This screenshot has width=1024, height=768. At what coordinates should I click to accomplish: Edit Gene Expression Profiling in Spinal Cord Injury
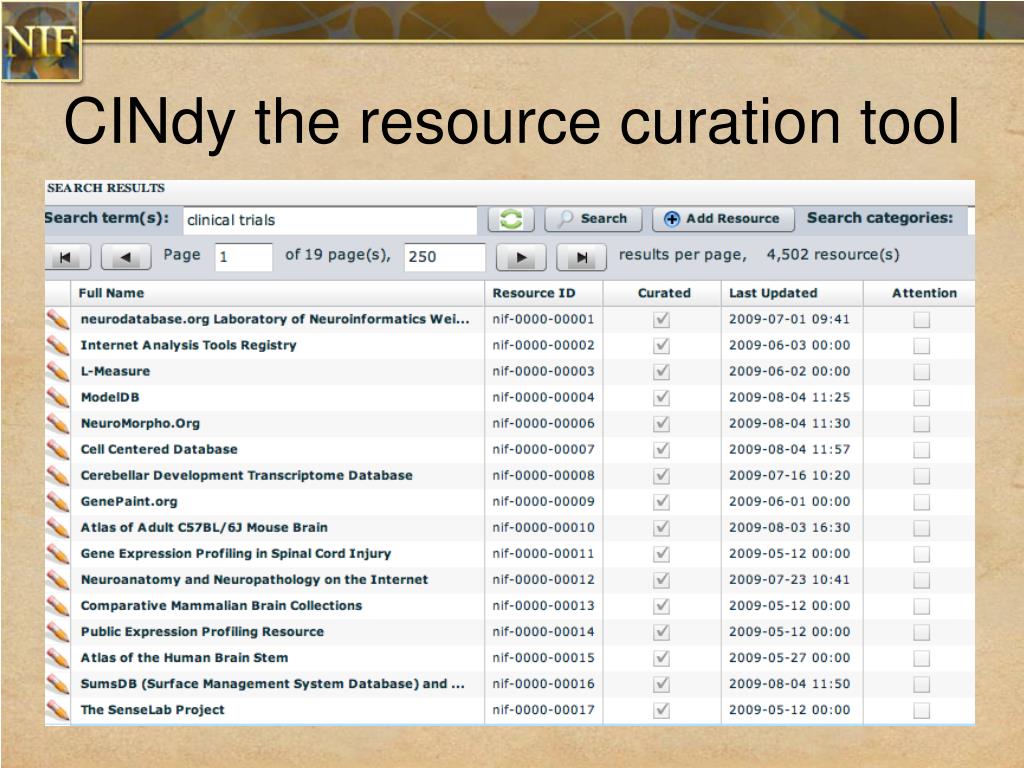tap(57, 554)
